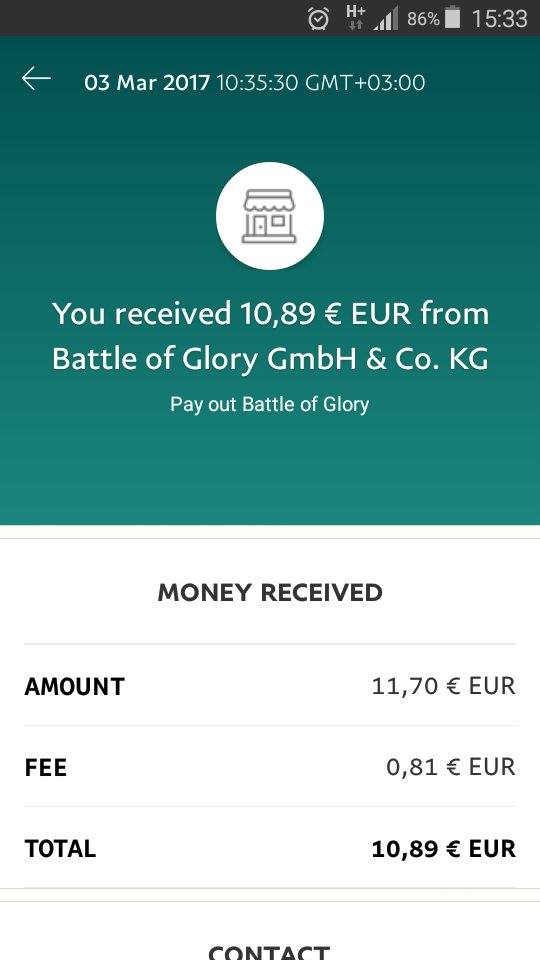Tap the back arrow icon
The height and width of the screenshot is (960, 540).
pyautogui.click(x=36, y=79)
